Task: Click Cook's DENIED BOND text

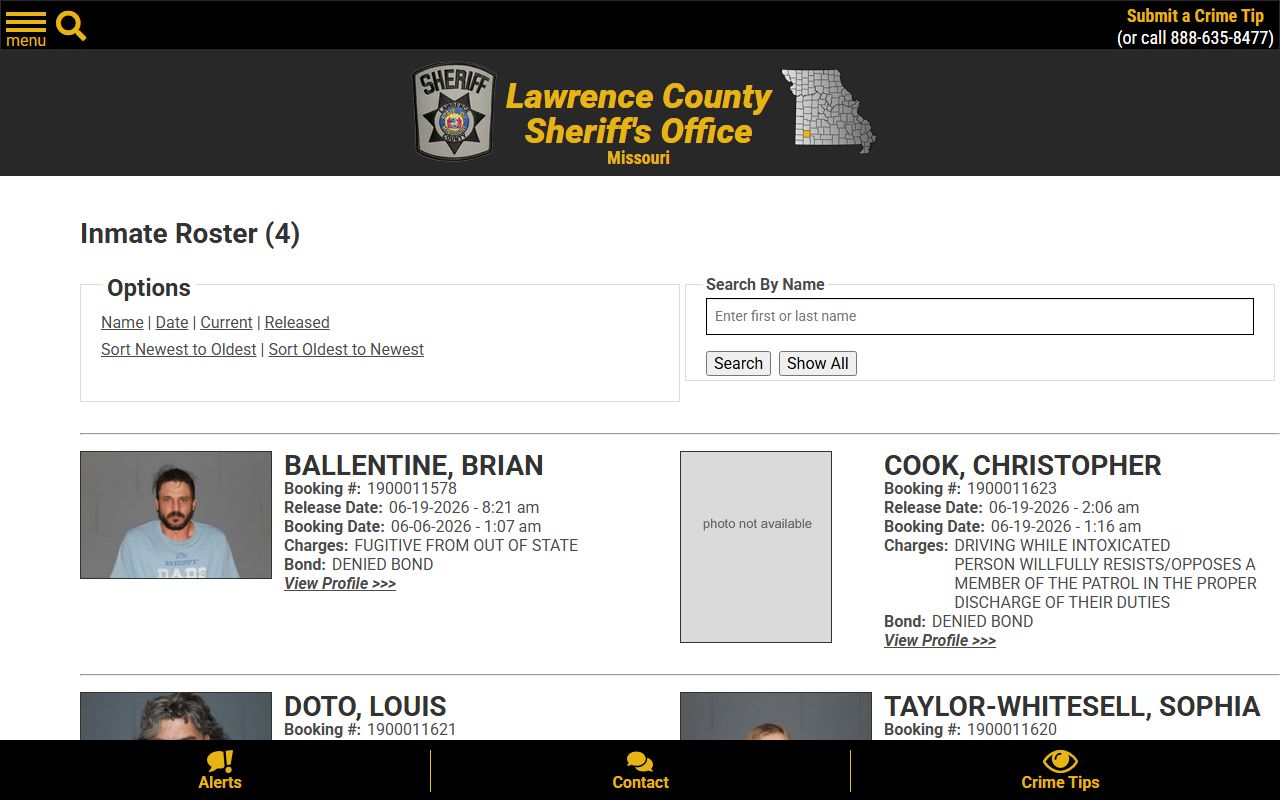Action: point(983,621)
